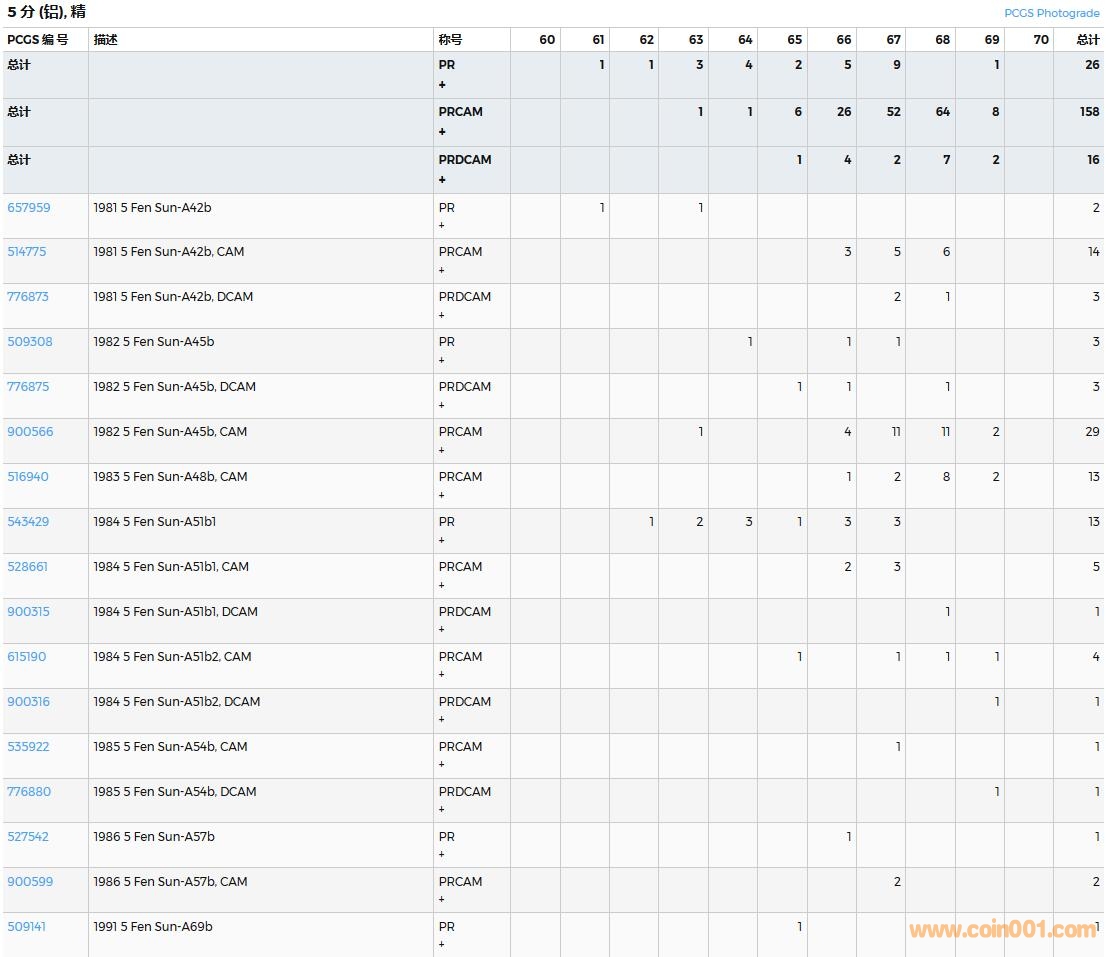Open the 776873 coin entry
This screenshot has width=1109, height=957.
[28, 297]
